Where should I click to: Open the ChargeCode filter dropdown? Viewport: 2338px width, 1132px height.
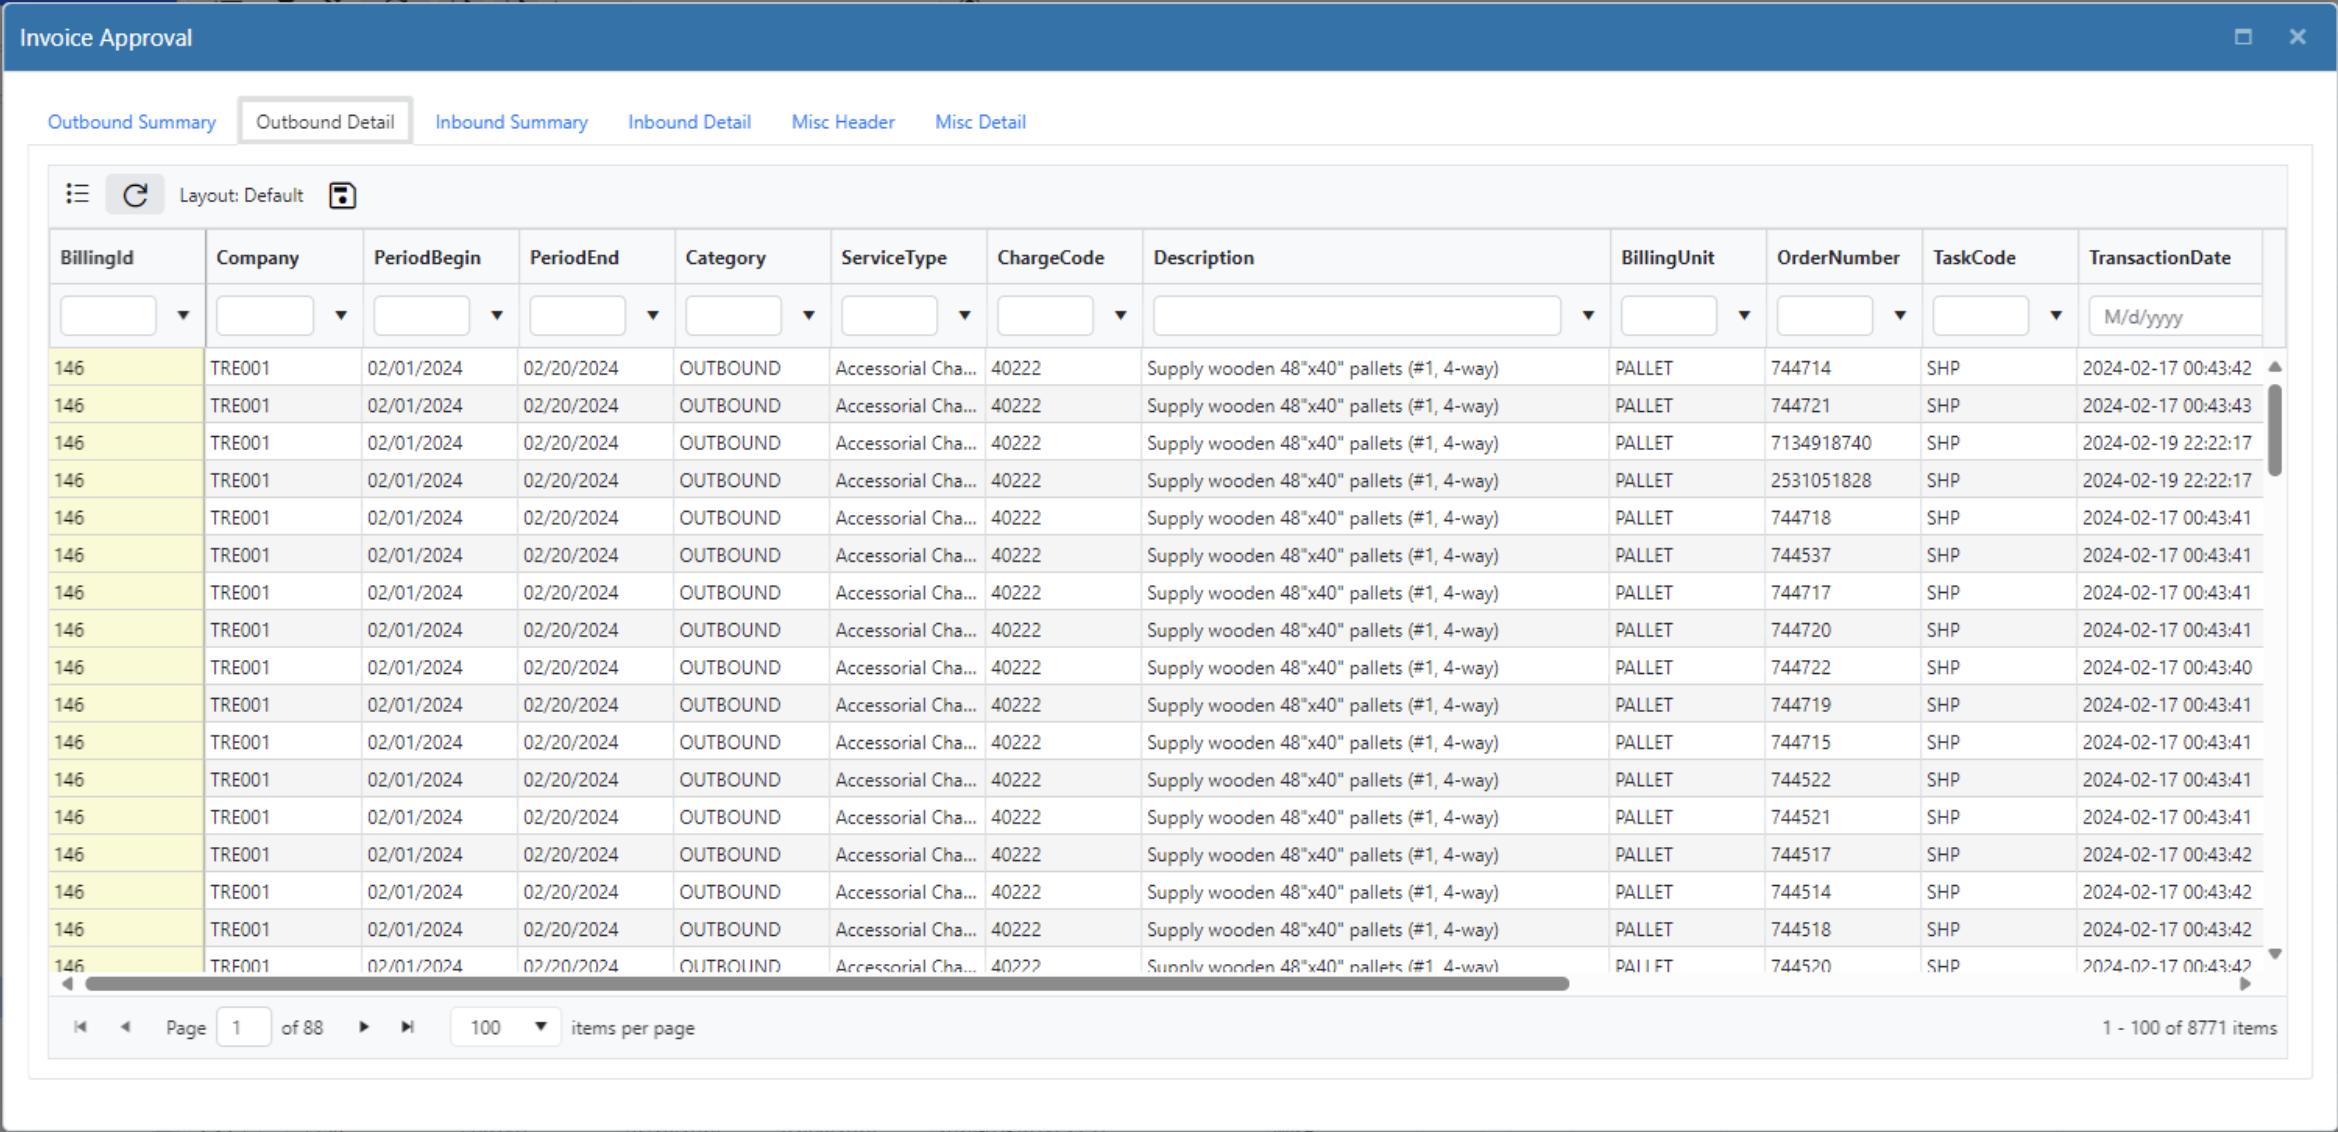point(1118,315)
